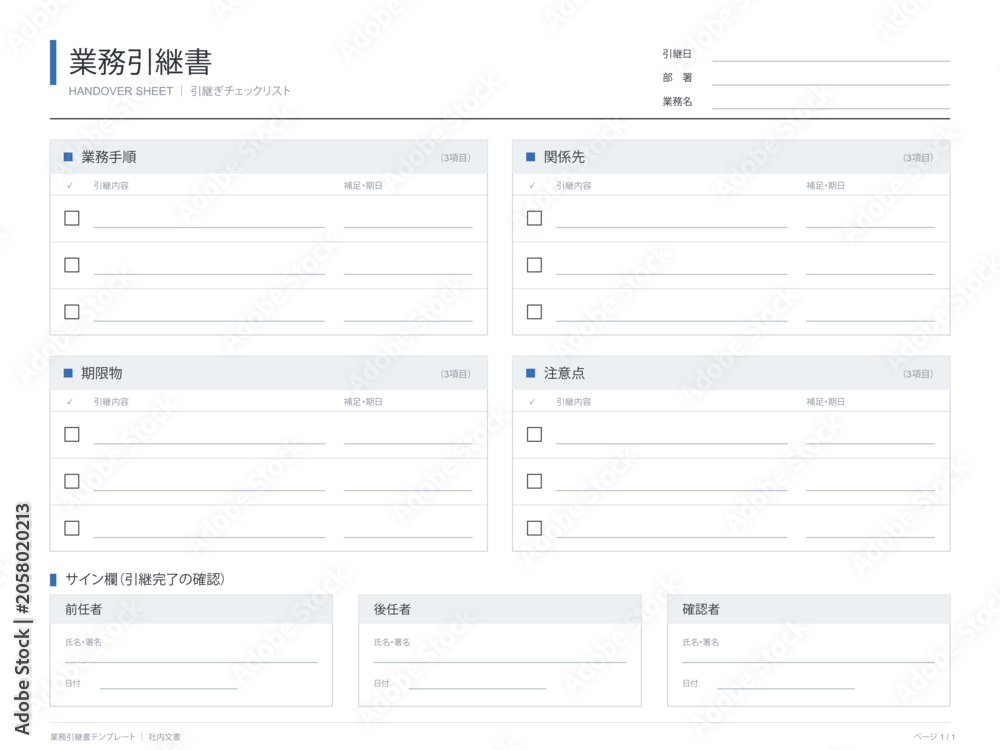Image resolution: width=1000 pixels, height=750 pixels.
Task: Check last checkbox in 注意点 section
Action: 534,528
